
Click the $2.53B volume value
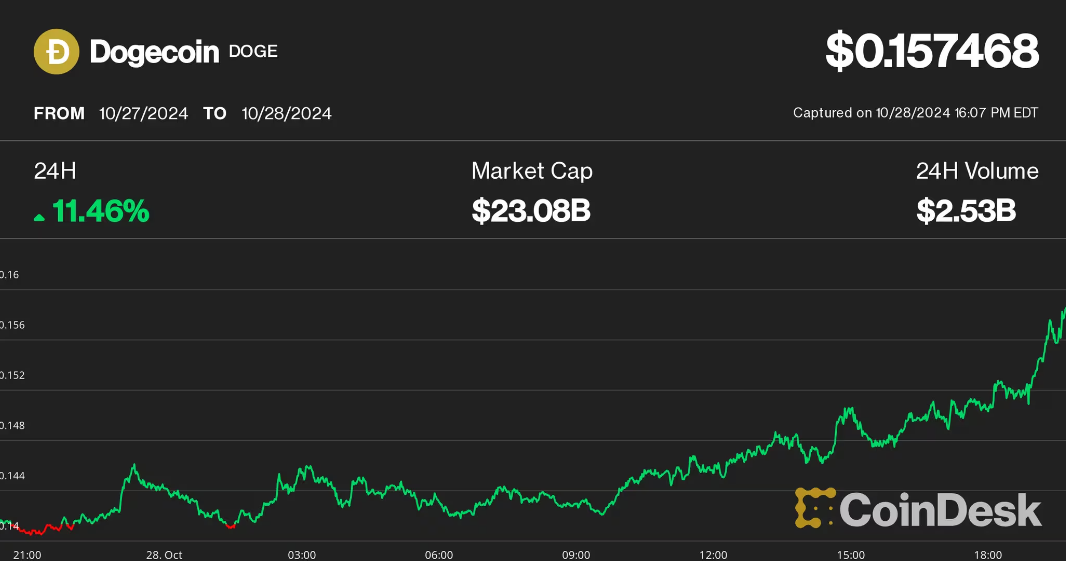click(x=966, y=211)
